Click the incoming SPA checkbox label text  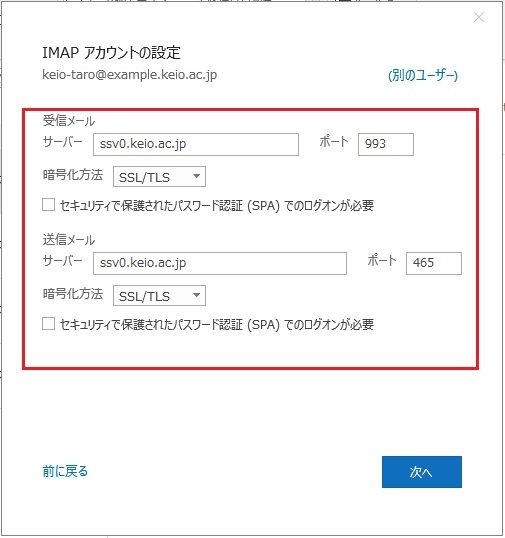point(217,205)
